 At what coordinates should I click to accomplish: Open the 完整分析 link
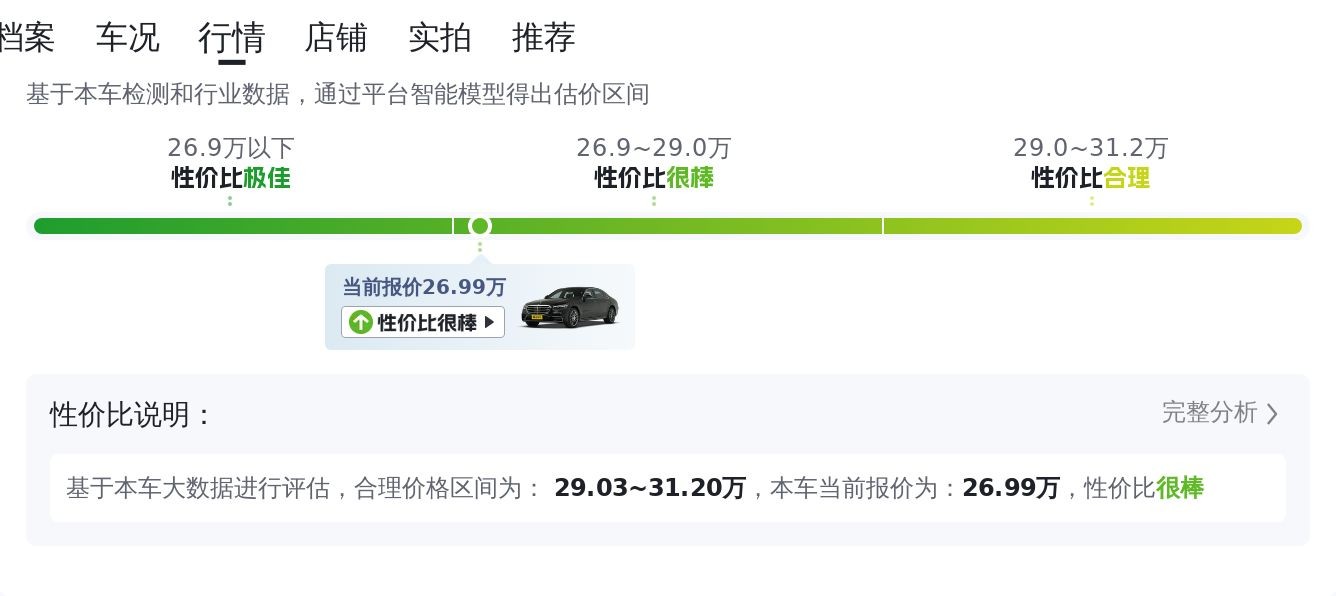pos(1209,413)
